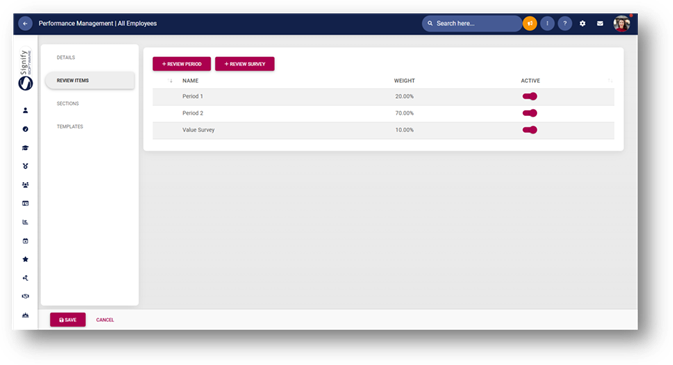Open the graduation cap learning icon

pyautogui.click(x=25, y=148)
